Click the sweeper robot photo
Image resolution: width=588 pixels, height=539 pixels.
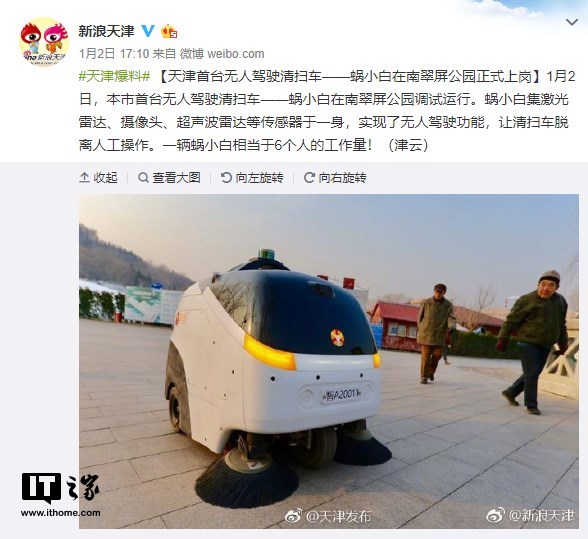tap(329, 361)
